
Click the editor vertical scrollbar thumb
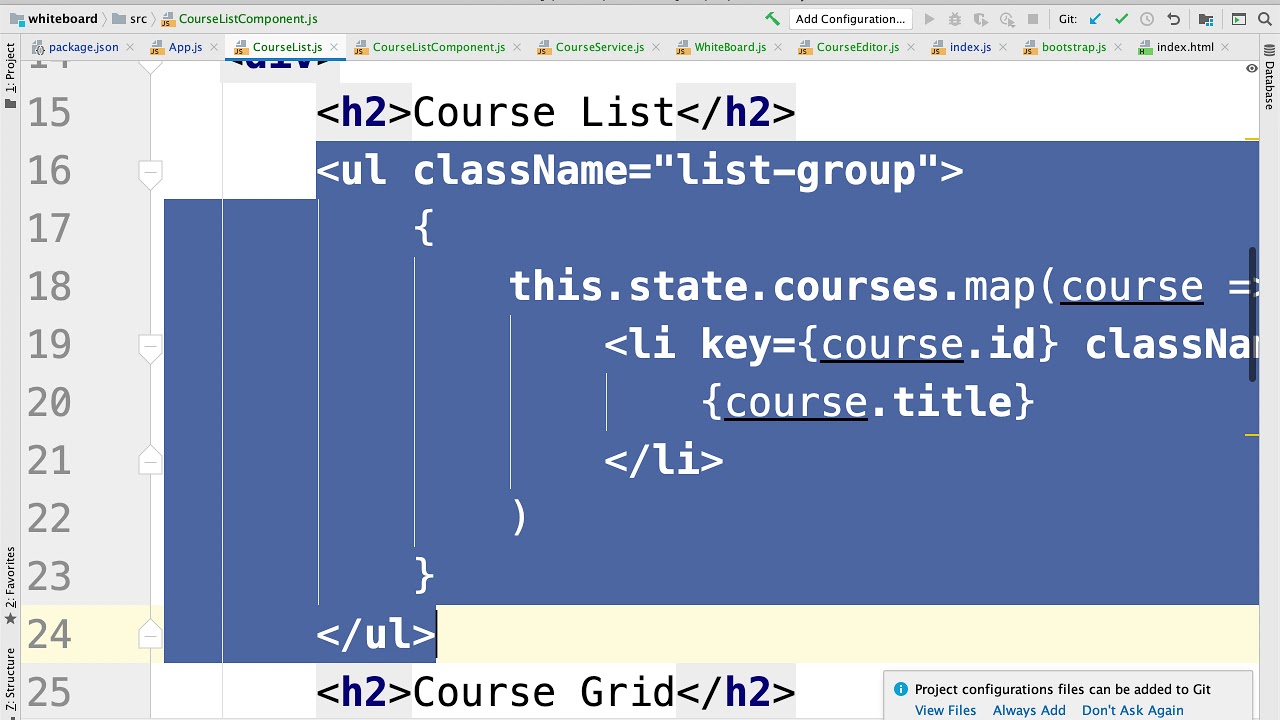tap(1252, 315)
